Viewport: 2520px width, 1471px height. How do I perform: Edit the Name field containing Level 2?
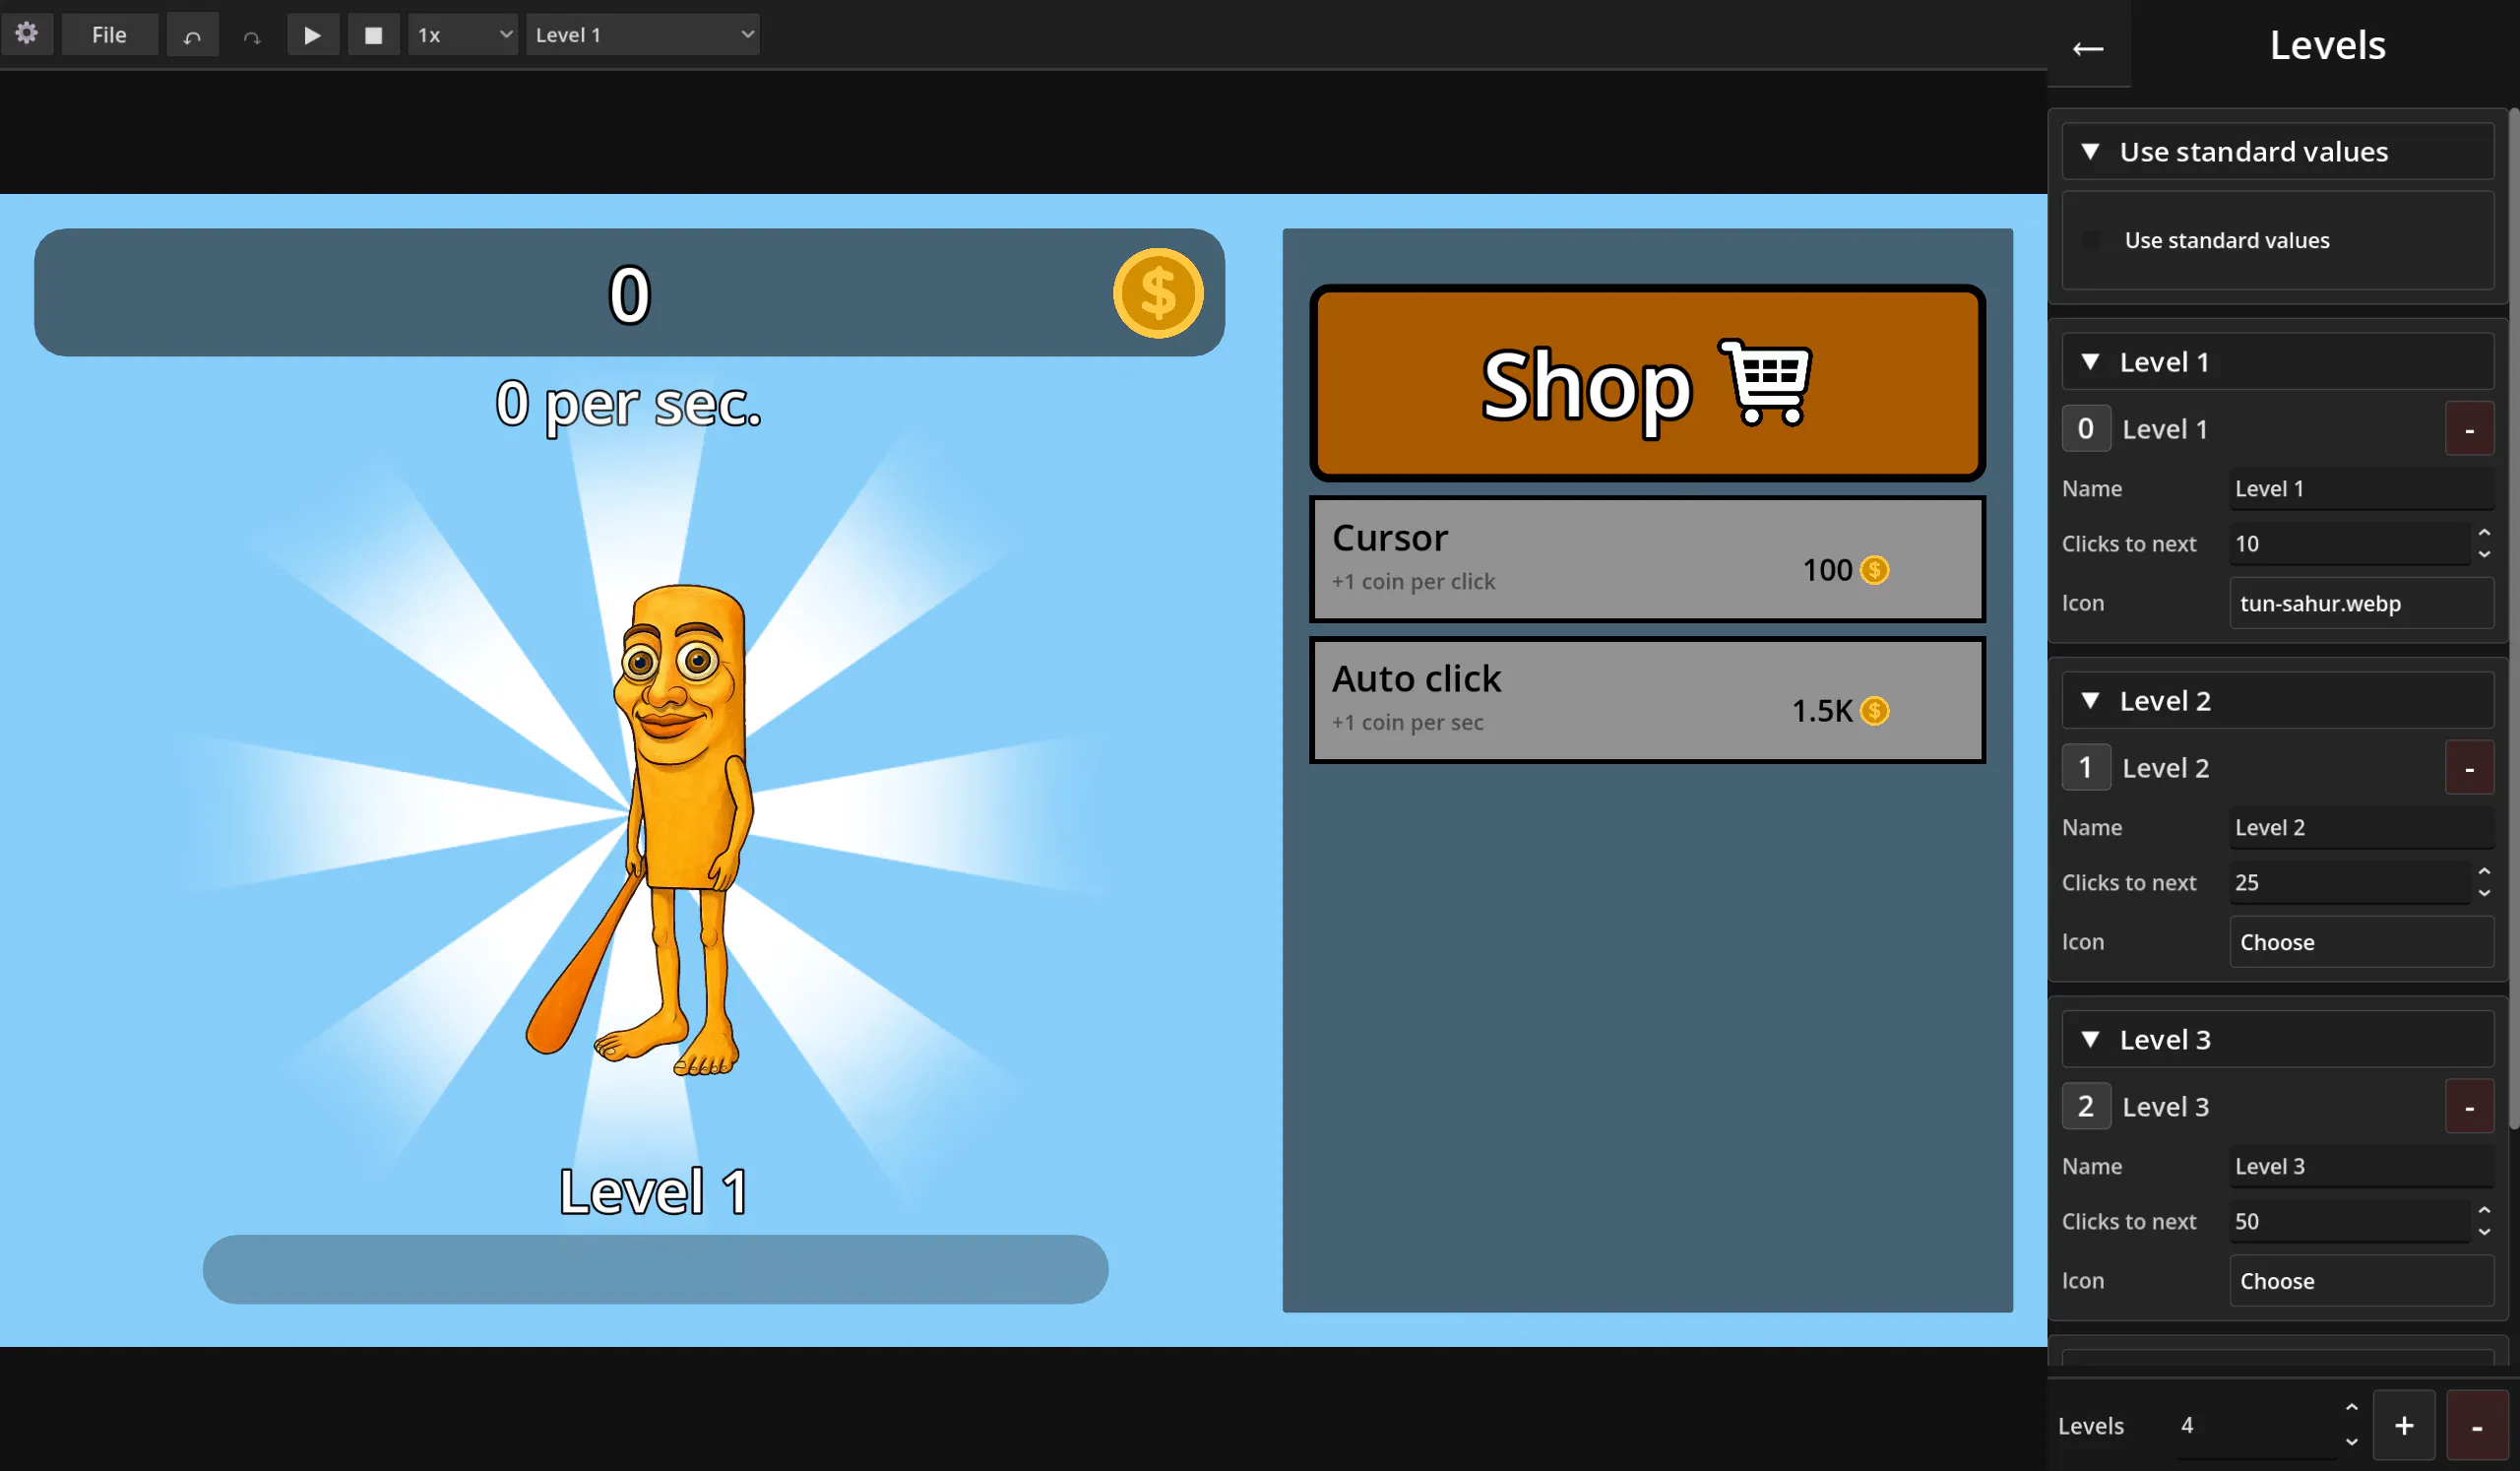(2361, 827)
